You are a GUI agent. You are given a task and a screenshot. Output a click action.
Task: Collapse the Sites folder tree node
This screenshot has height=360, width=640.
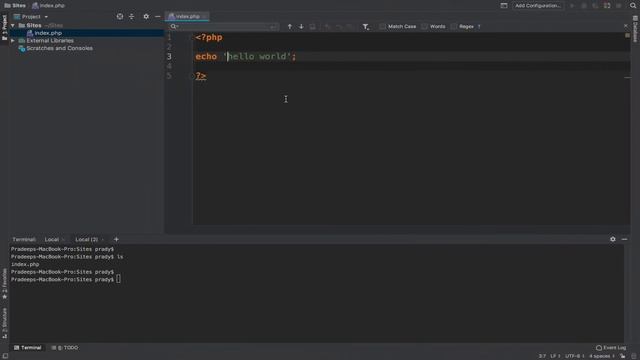[13, 25]
